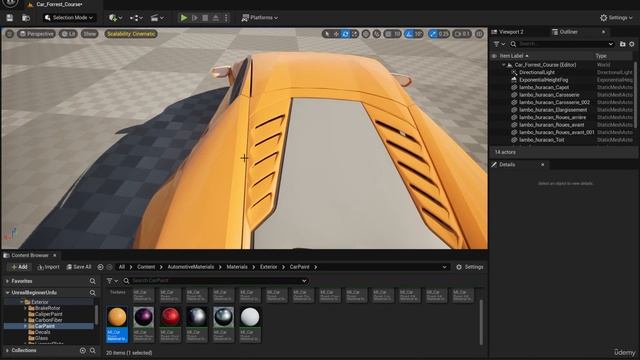Click the Save current level icon
The height and width of the screenshot is (360, 640).
9,18
